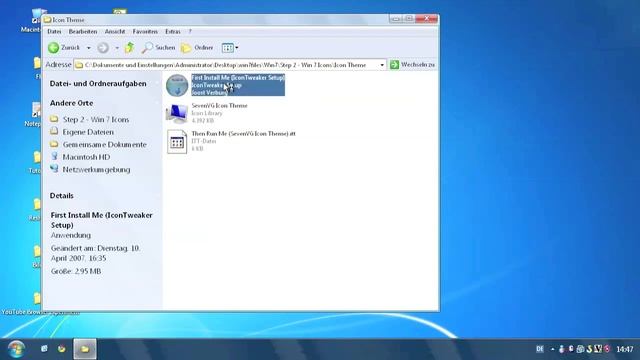Click the Netzwerkumgebung network icon

point(54,169)
